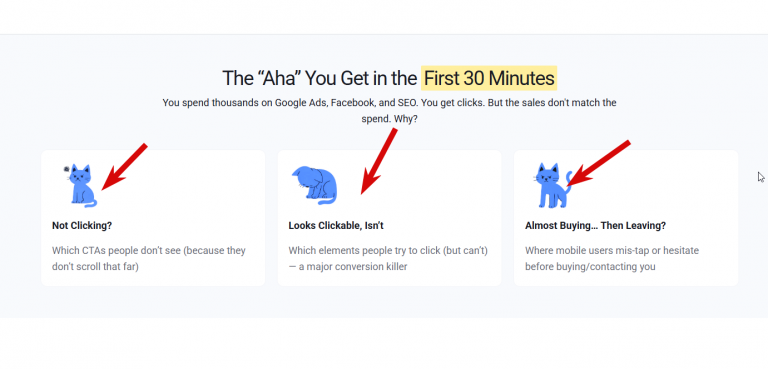Click the "Which CTAs people don't see" description

tap(149, 259)
